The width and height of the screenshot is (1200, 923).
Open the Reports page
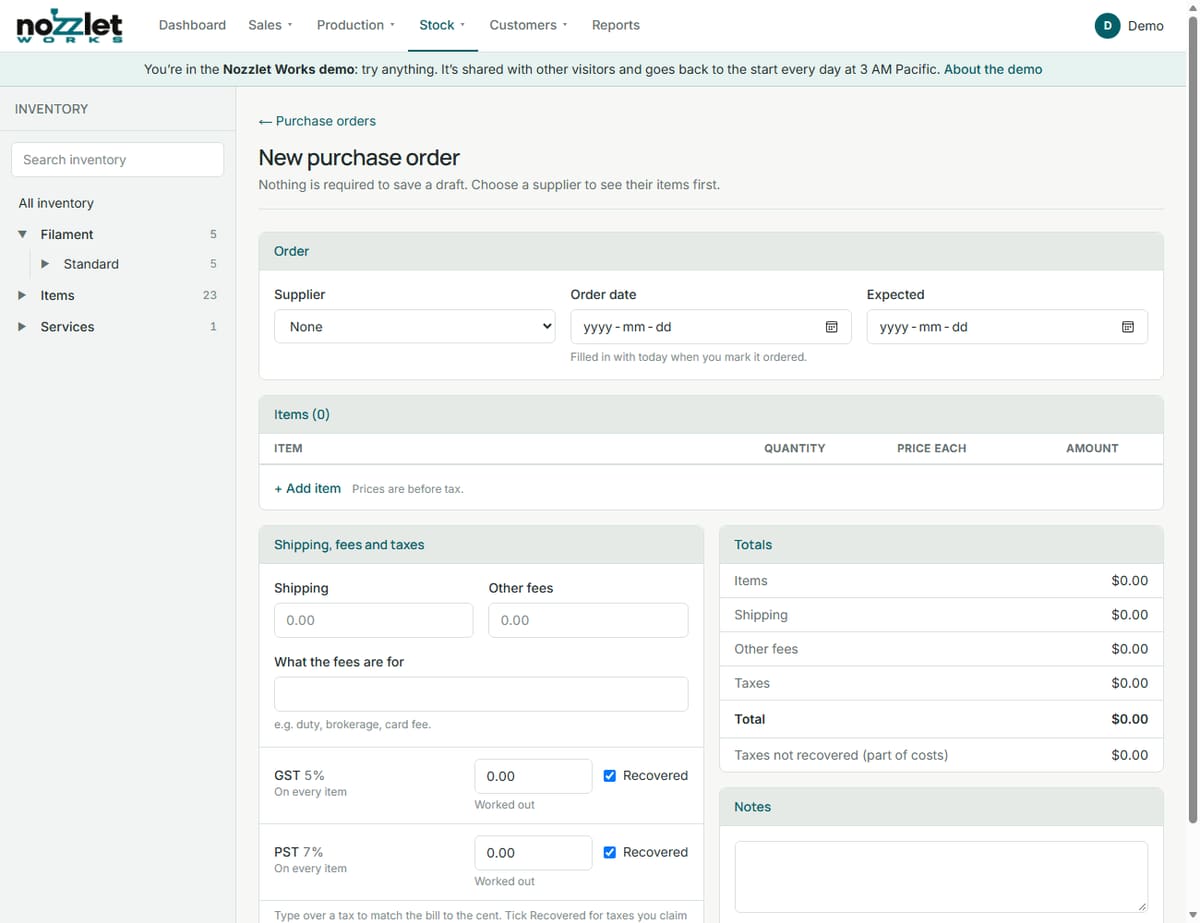tap(615, 25)
